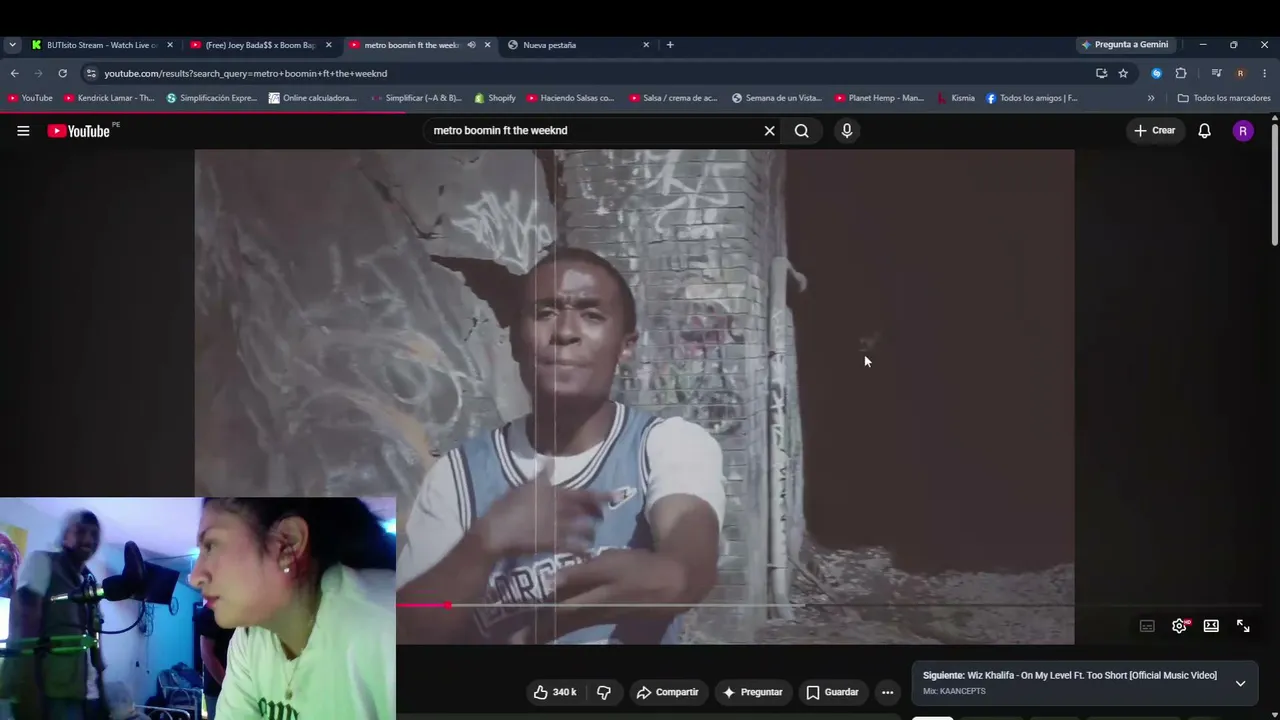The width and height of the screenshot is (1280, 720).
Task: Open Chrome three-dot menu
Action: click(x=1265, y=73)
